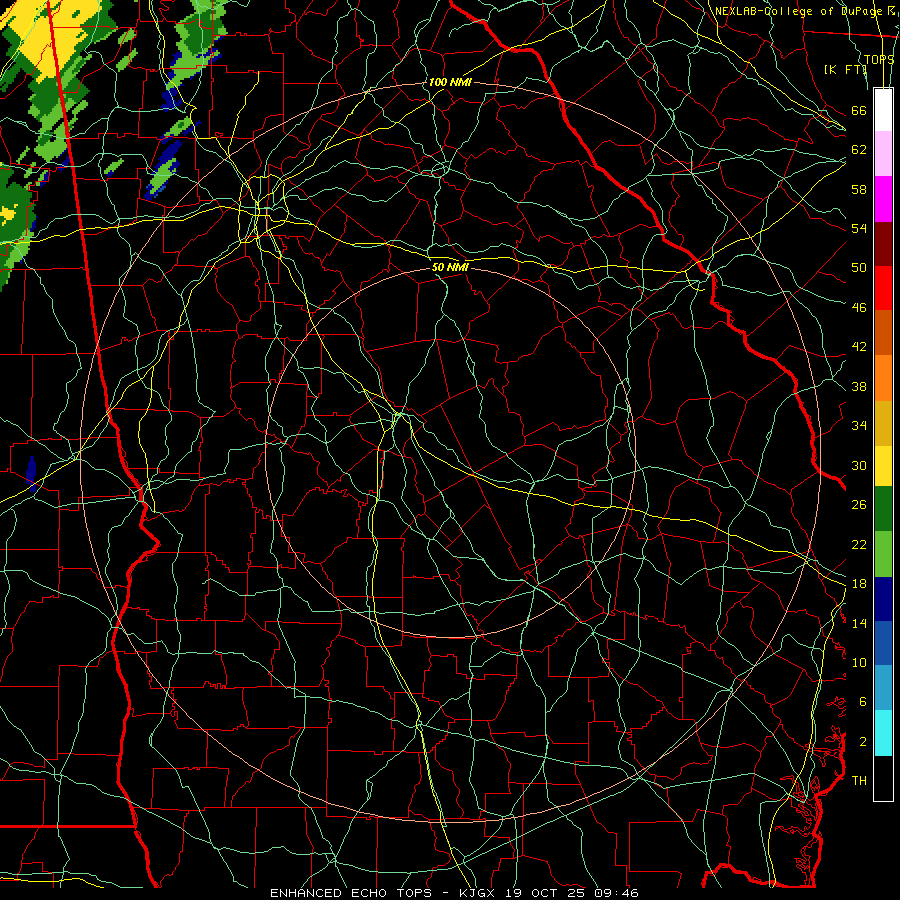Click the legend value "2"

[862, 742]
